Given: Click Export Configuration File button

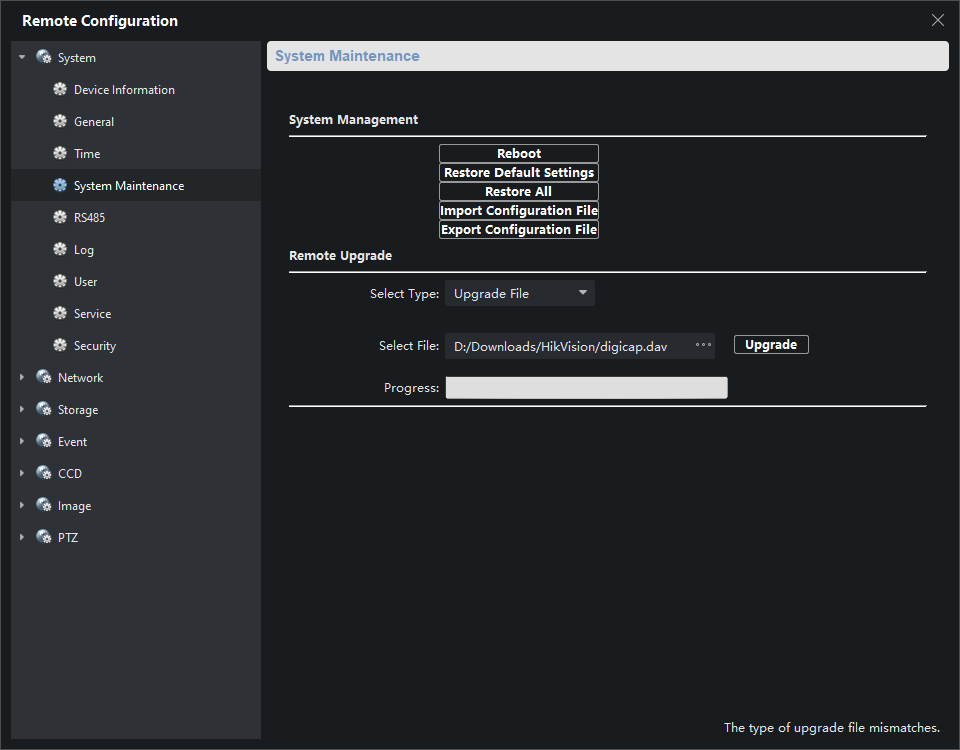Looking at the screenshot, I should (519, 230).
